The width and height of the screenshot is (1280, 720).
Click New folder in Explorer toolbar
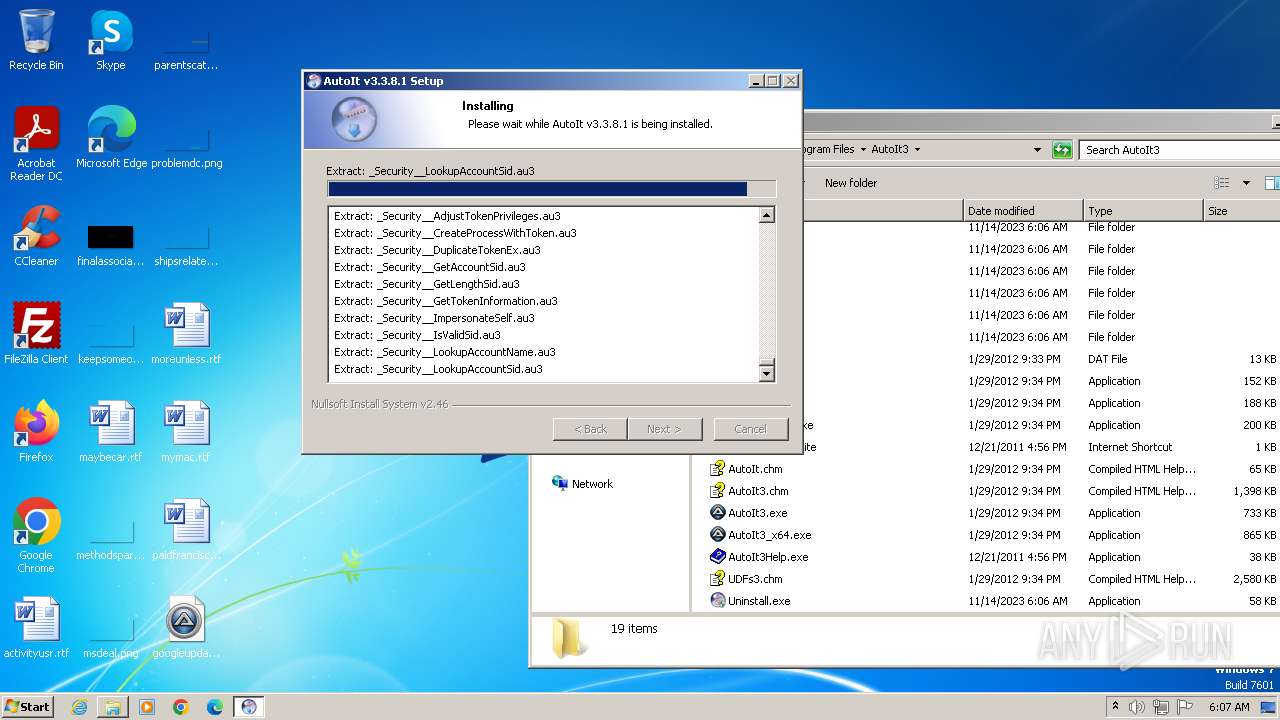pyautogui.click(x=851, y=183)
